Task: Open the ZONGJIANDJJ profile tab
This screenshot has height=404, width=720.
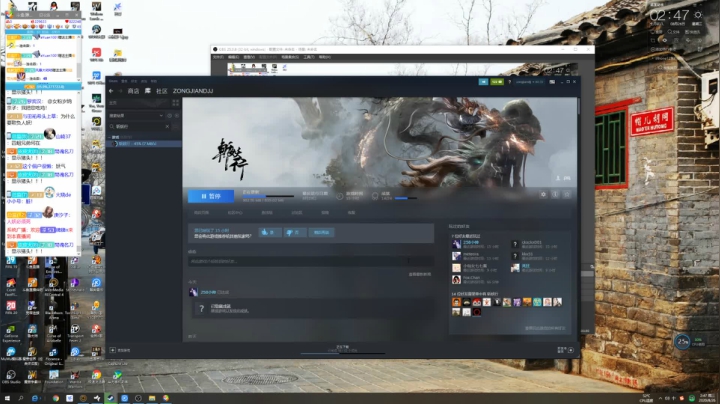Action: [193, 91]
